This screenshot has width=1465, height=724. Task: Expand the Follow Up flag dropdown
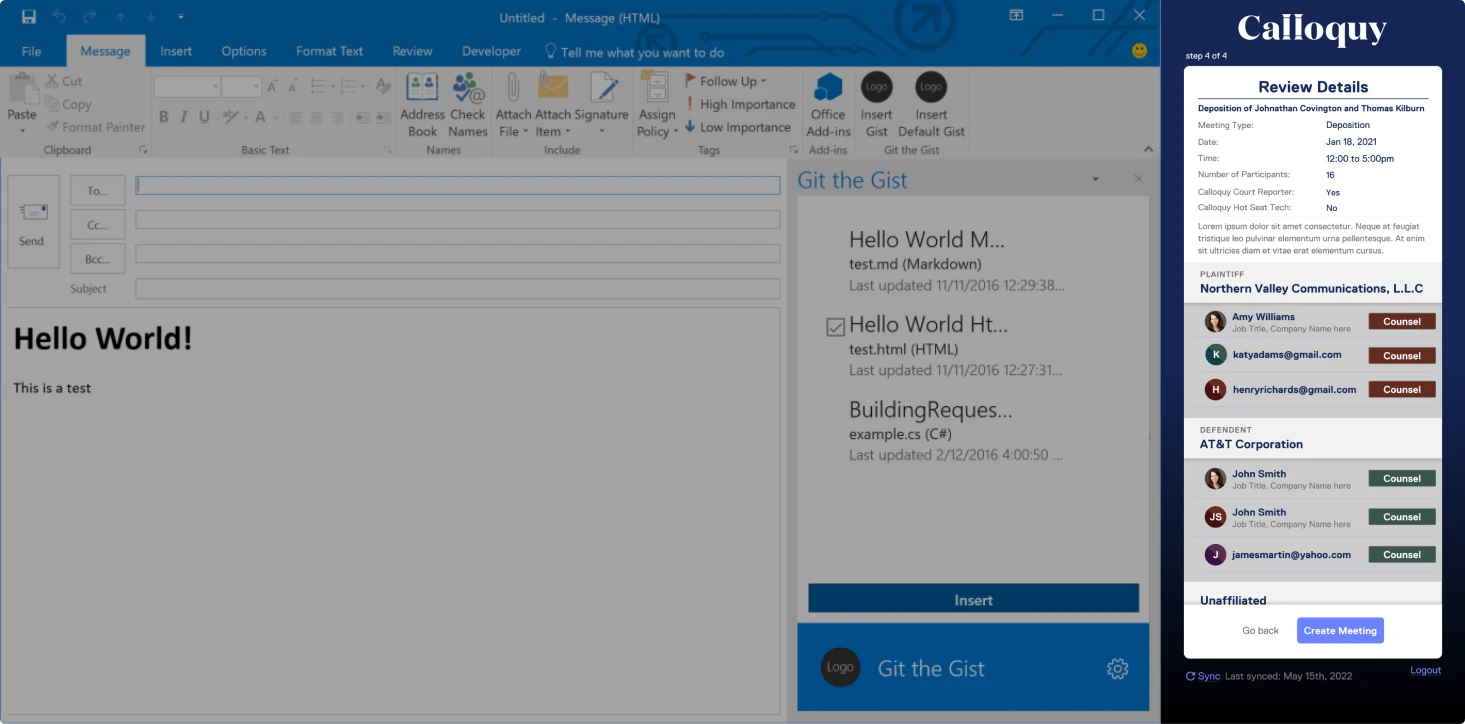765,81
